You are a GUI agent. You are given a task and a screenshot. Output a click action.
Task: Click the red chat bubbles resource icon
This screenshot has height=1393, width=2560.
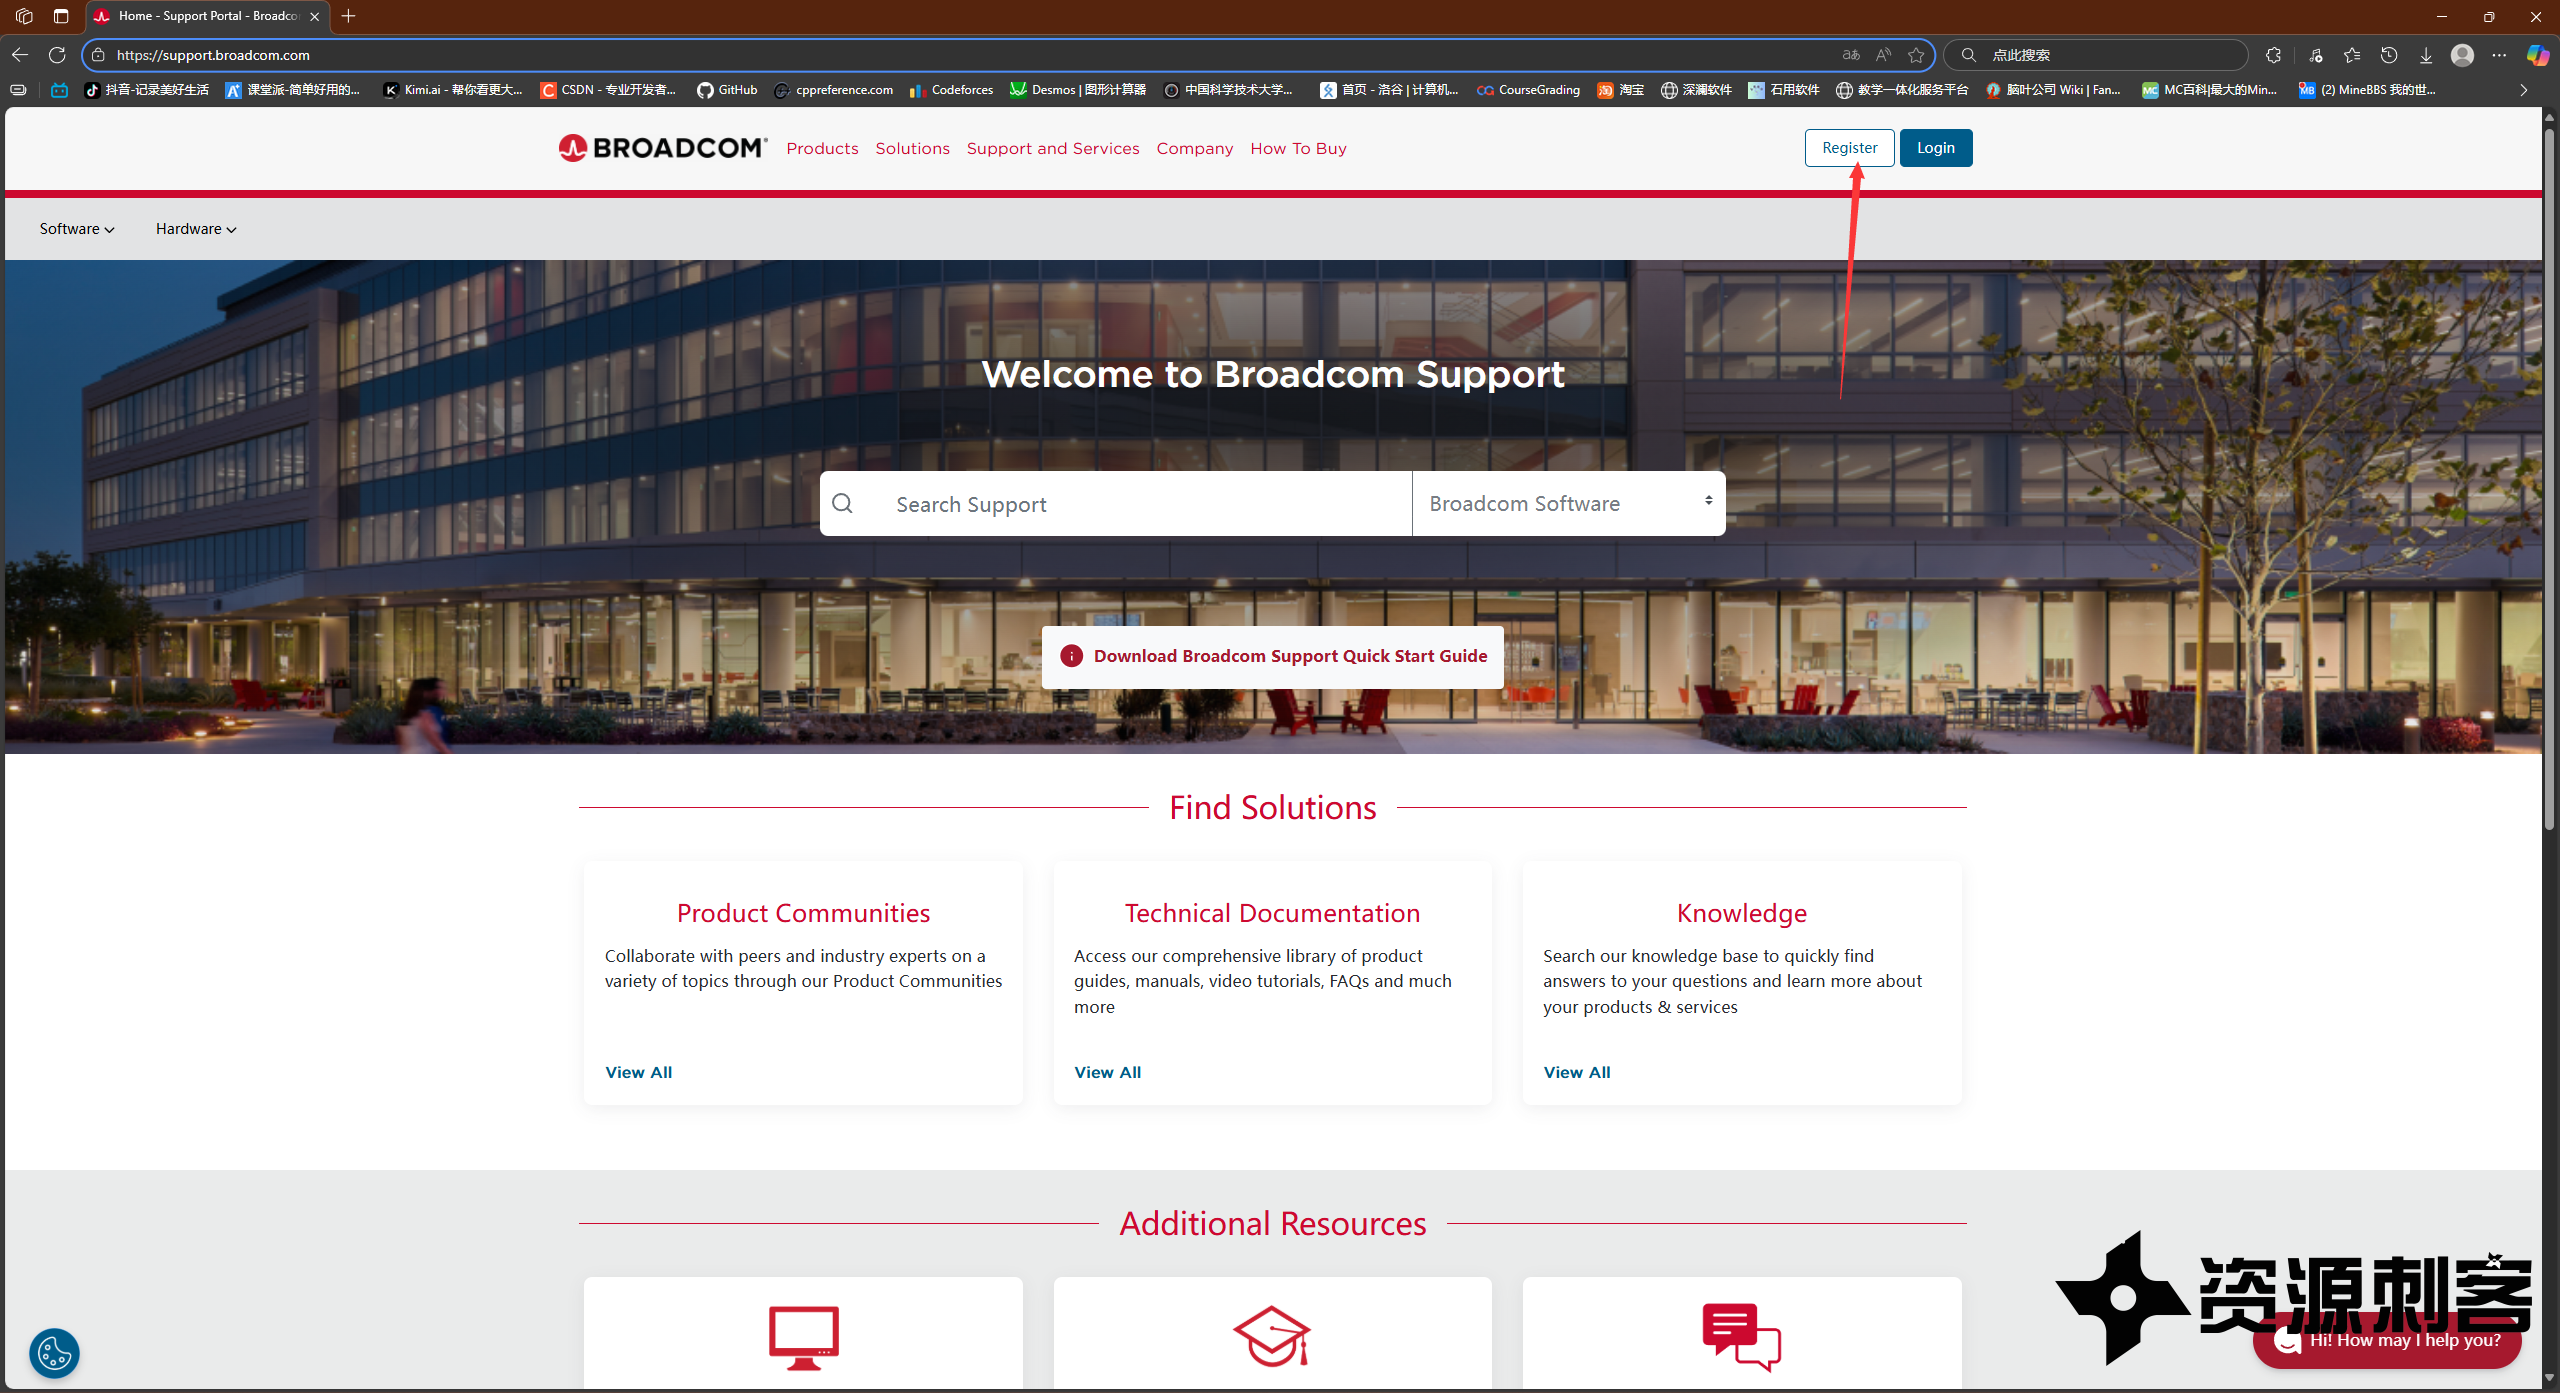[x=1741, y=1337]
